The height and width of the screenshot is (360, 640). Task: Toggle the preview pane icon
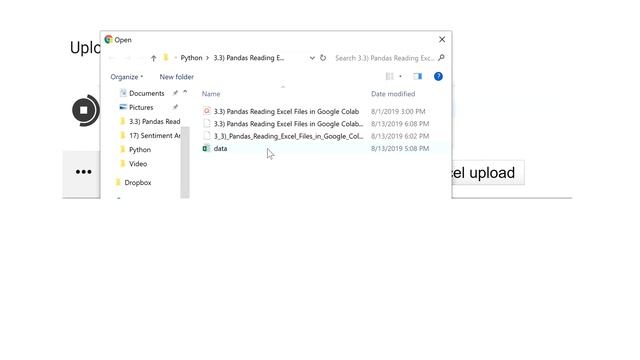point(417,76)
